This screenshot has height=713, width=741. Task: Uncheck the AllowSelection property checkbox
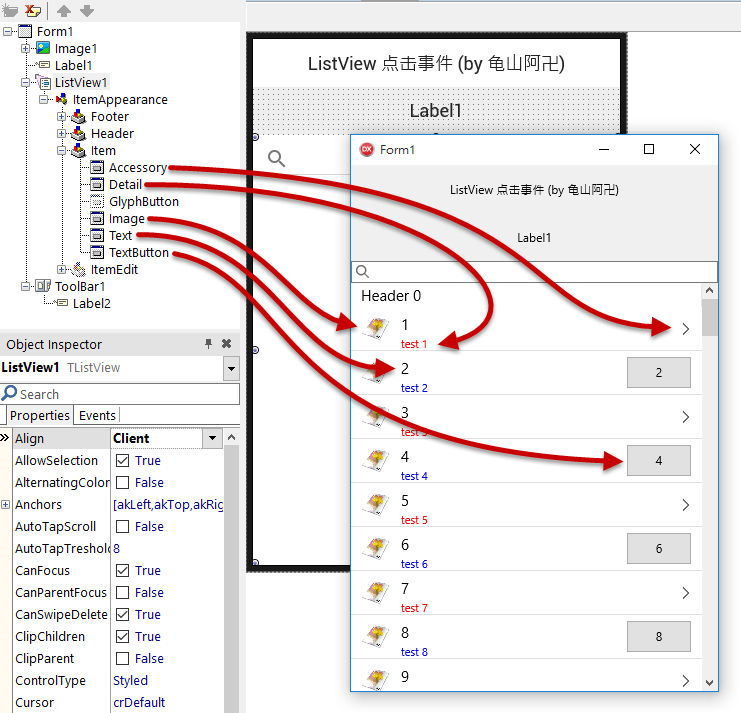[x=122, y=461]
